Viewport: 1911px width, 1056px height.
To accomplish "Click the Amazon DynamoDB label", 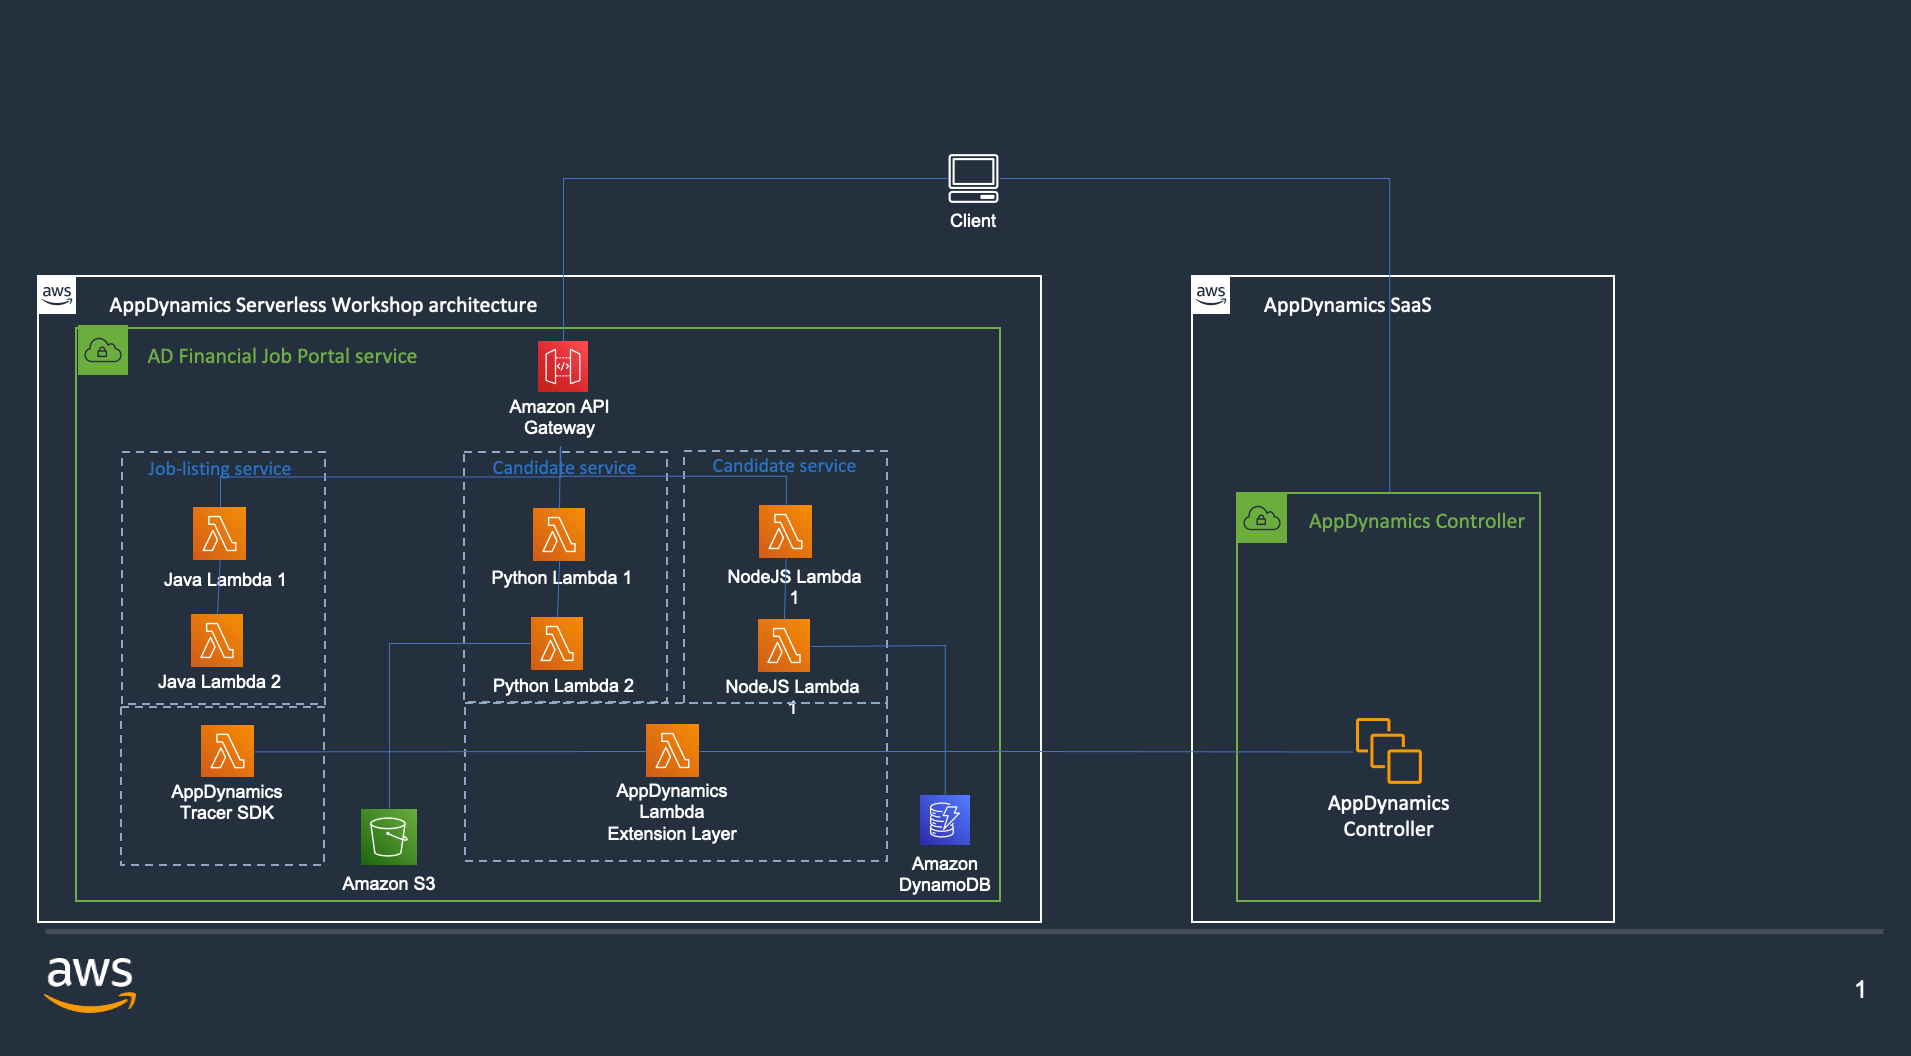I will (945, 874).
